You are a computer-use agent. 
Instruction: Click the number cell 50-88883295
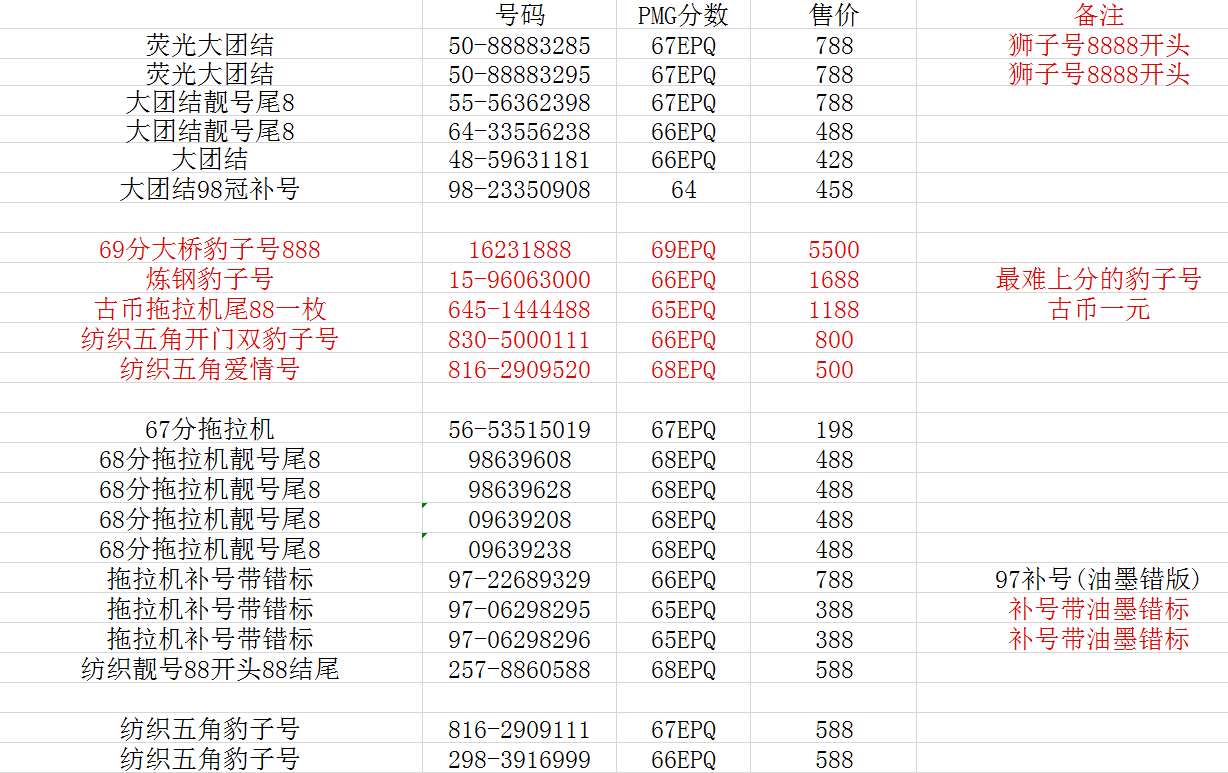[519, 74]
